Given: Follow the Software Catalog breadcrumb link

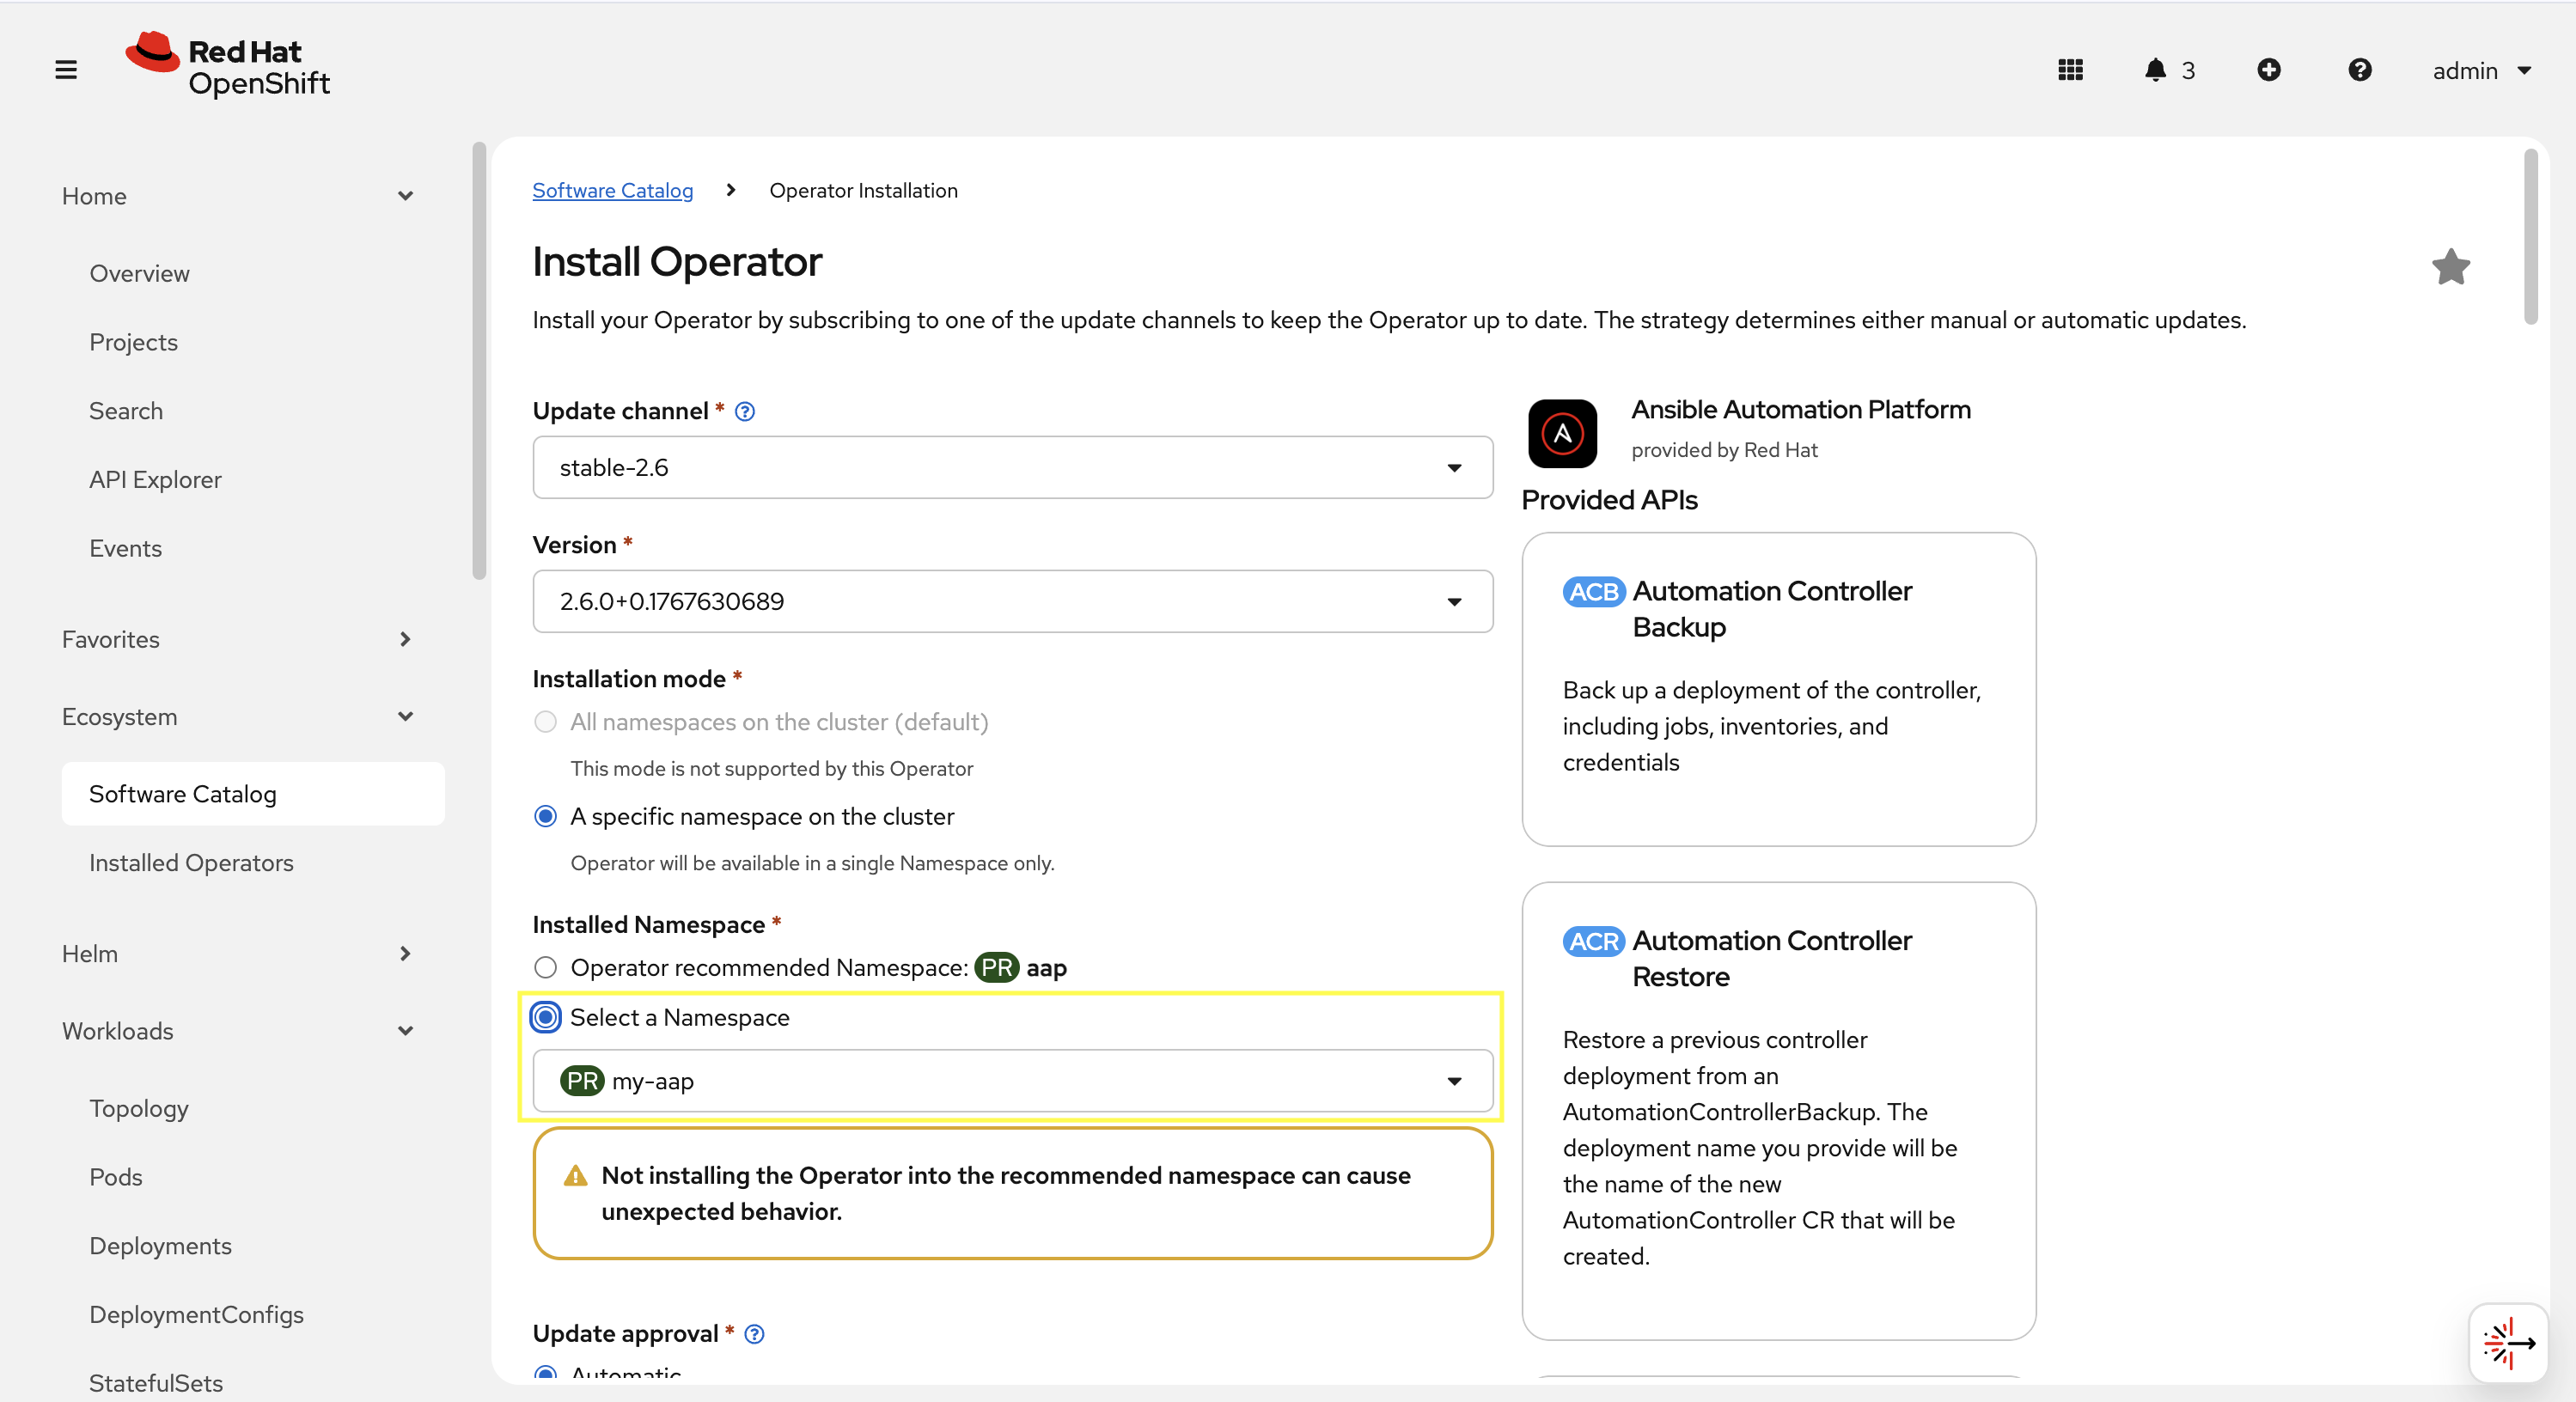Looking at the screenshot, I should click(613, 190).
